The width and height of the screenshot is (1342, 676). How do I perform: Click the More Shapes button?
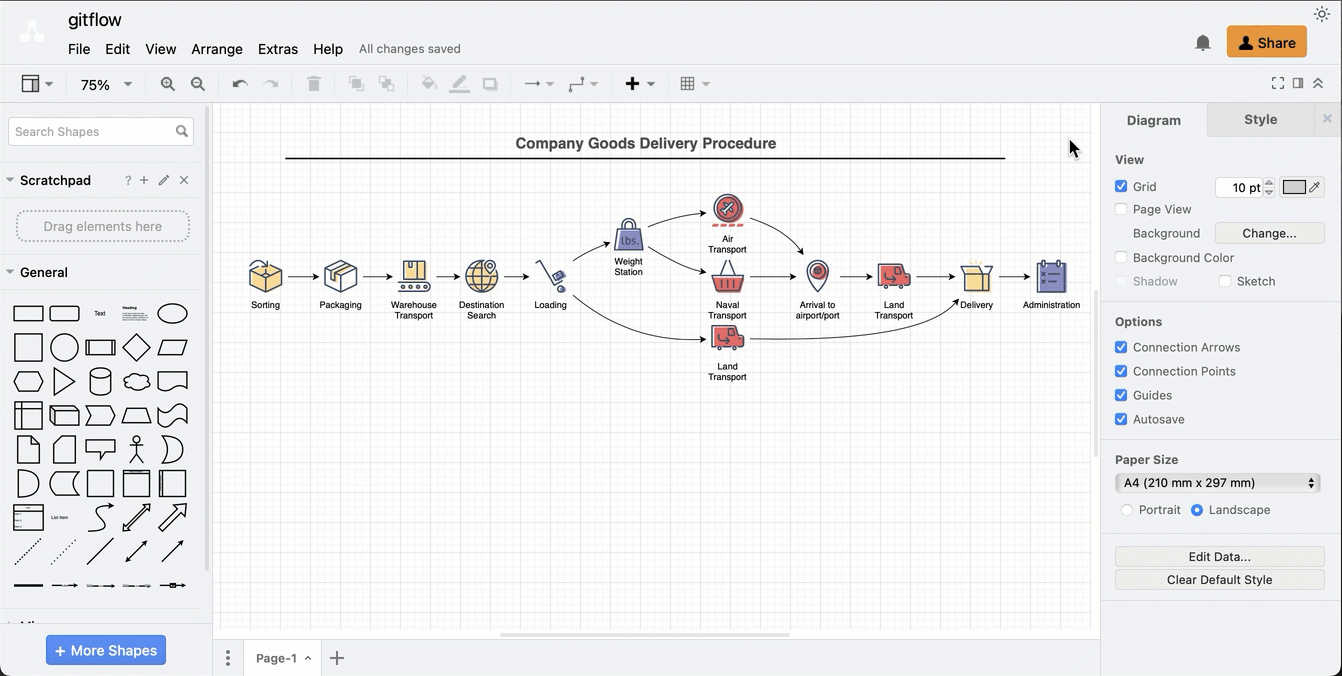tap(106, 651)
